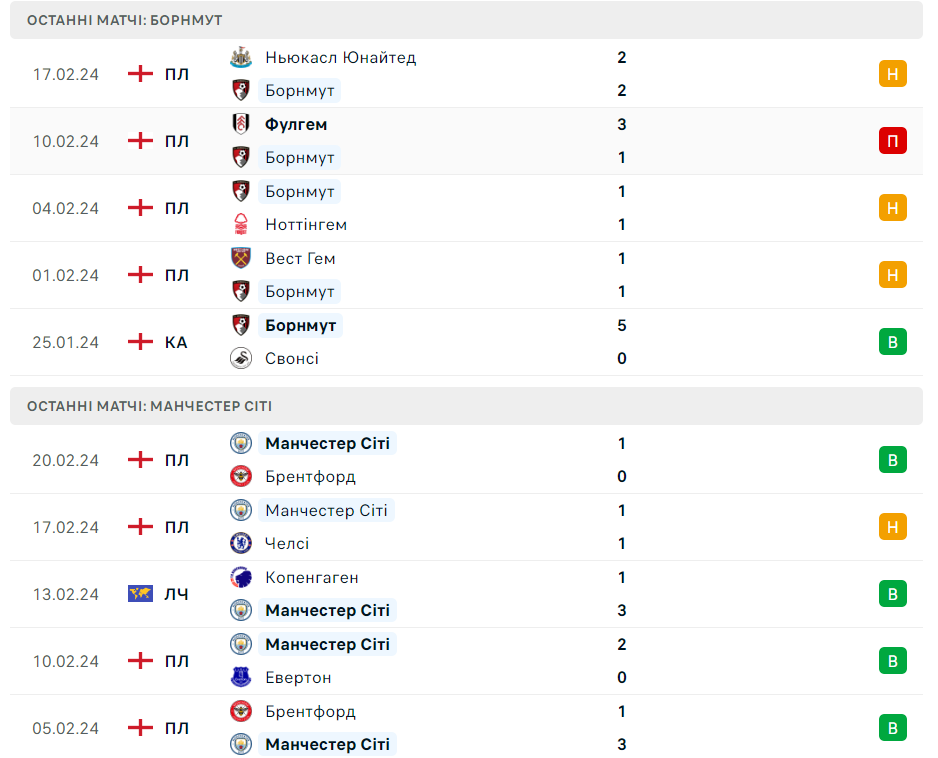Image resolution: width=938 pixels, height=758 pixels.
Task: Click the КА cup label with England flag
Action: click(x=176, y=342)
